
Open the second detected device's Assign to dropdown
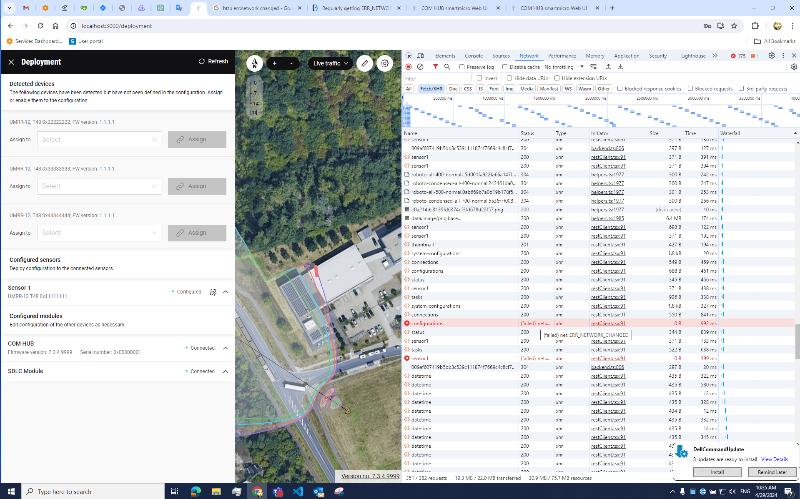point(99,186)
